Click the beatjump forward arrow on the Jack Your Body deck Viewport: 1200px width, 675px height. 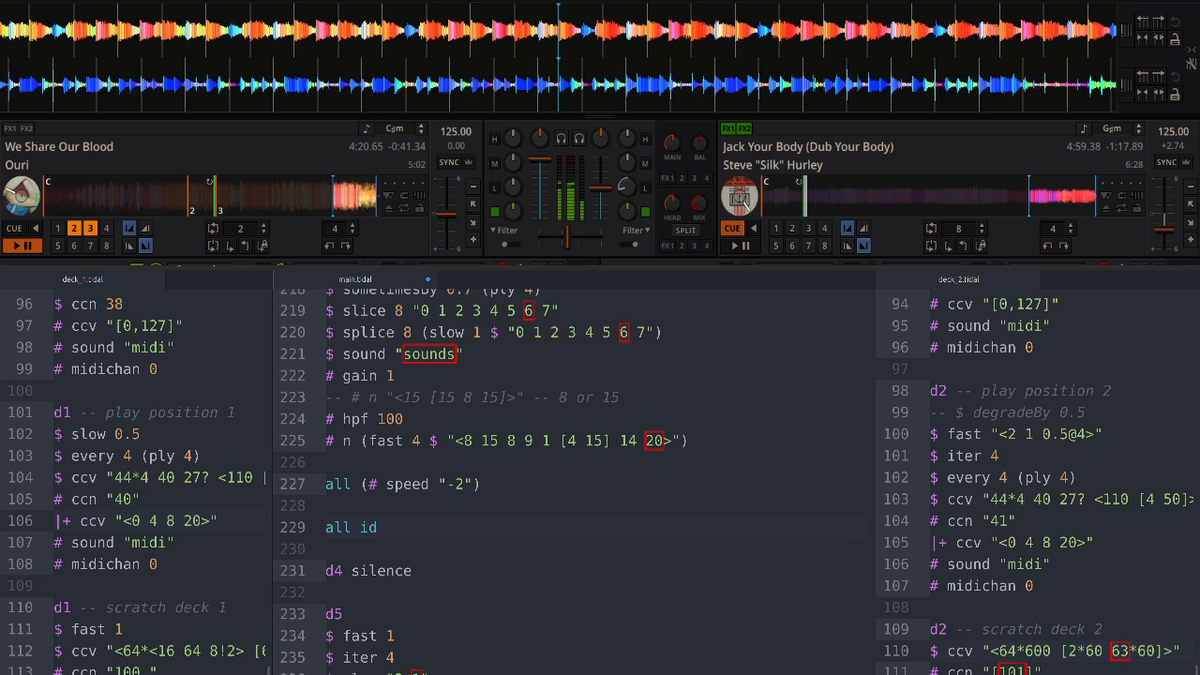pos(1064,246)
